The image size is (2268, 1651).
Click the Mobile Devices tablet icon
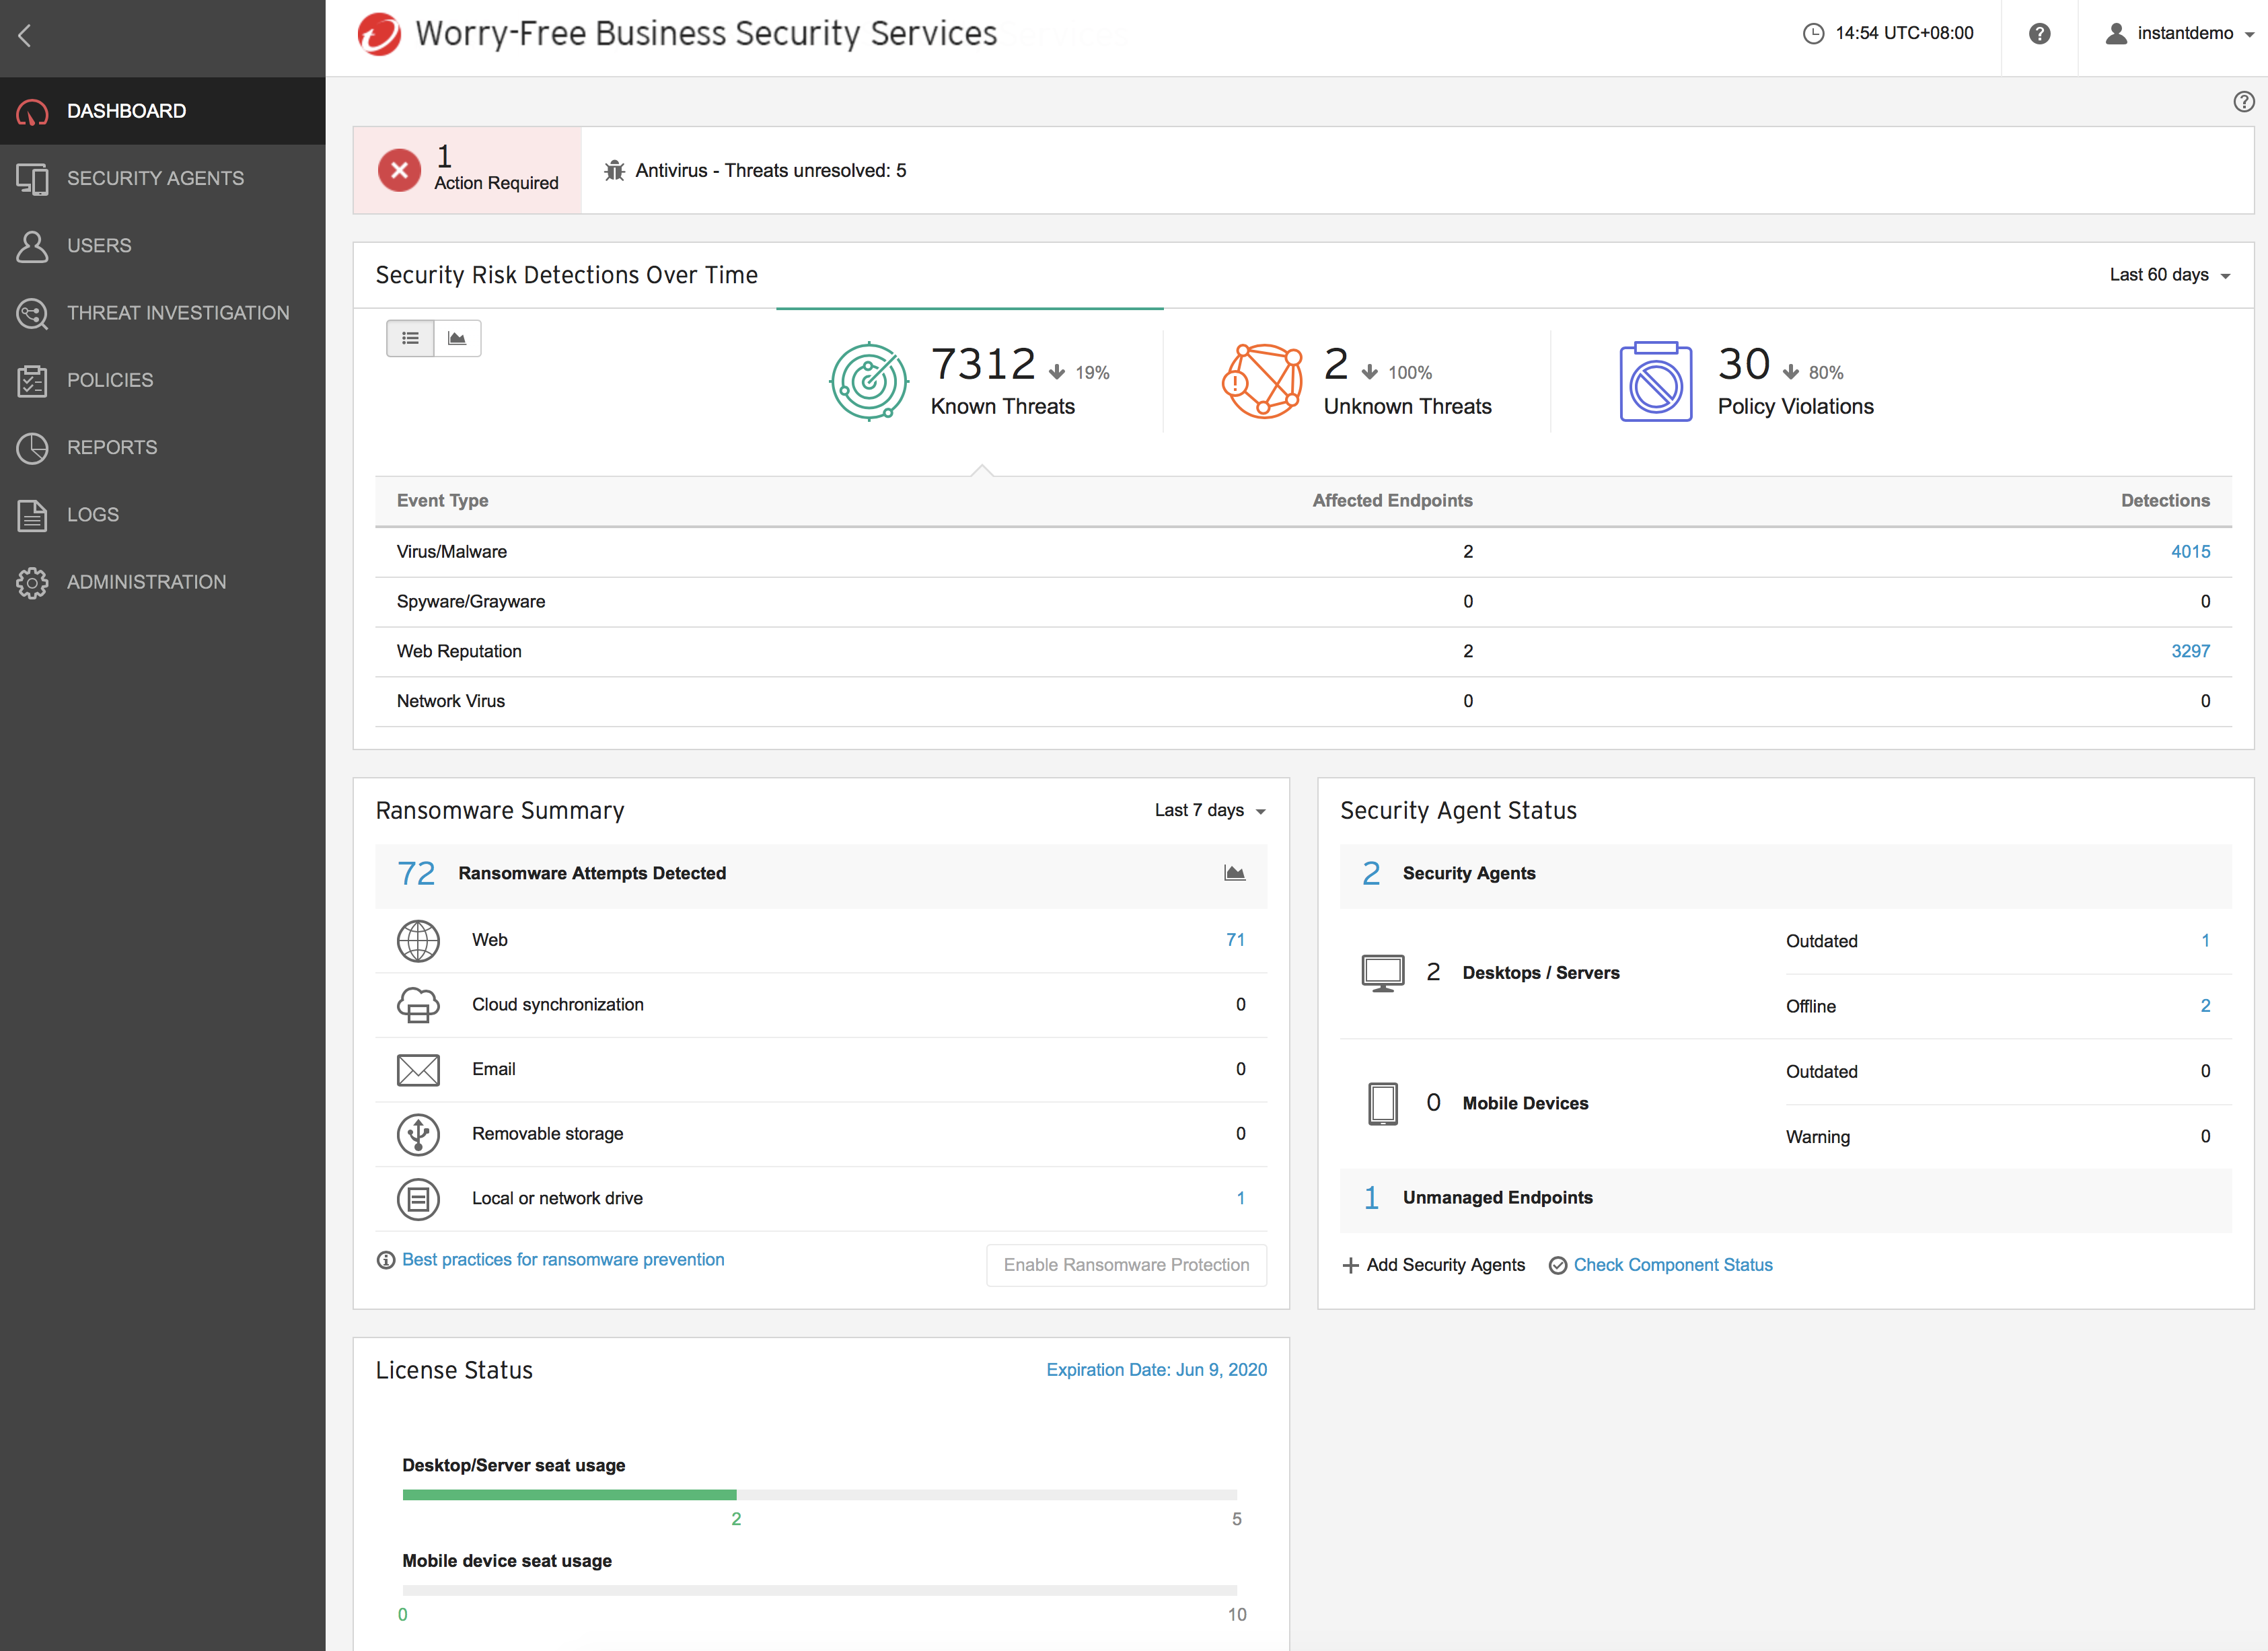click(x=1383, y=1104)
